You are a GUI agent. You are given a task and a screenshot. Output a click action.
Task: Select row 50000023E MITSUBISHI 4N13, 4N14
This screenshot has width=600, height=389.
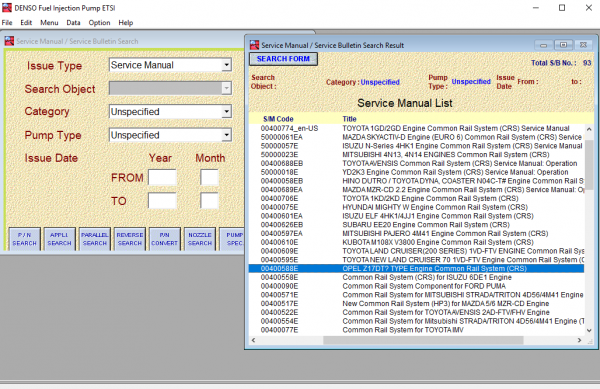tap(416, 155)
